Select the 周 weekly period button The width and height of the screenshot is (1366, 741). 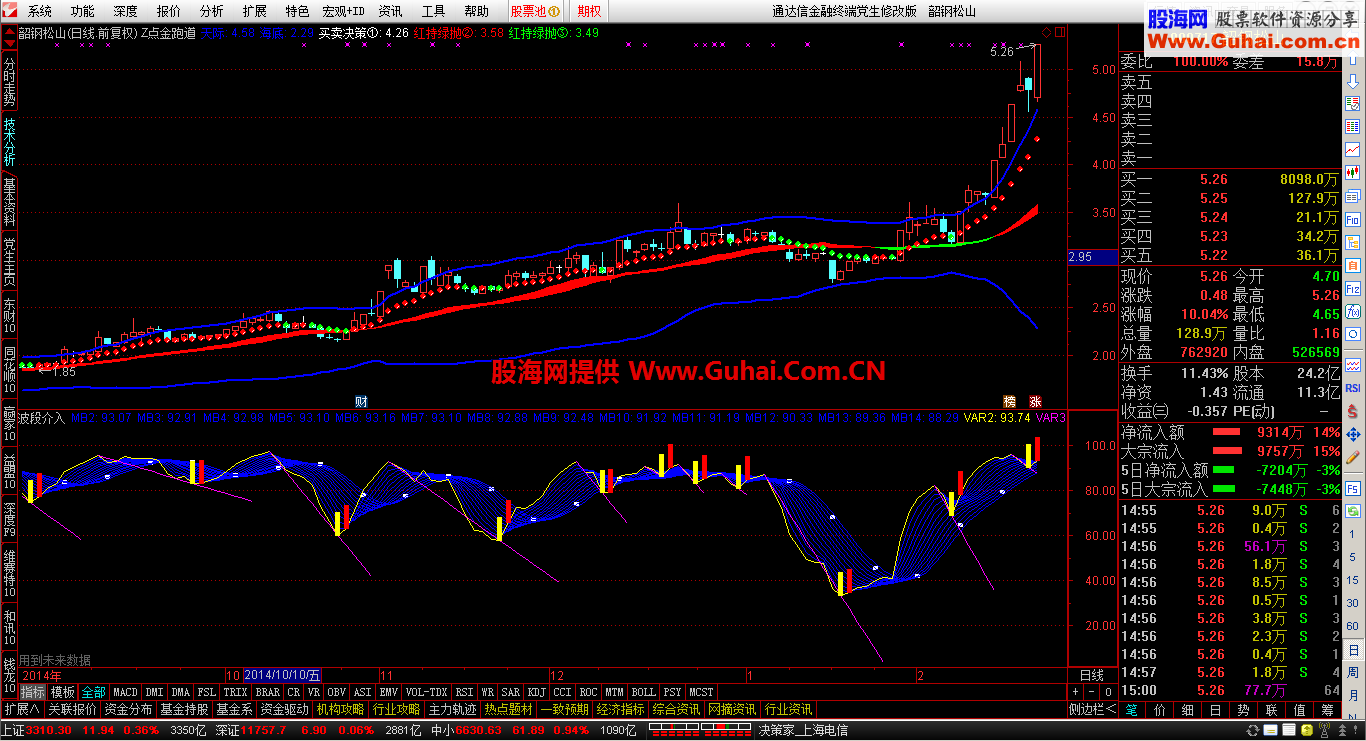tap(1352, 672)
